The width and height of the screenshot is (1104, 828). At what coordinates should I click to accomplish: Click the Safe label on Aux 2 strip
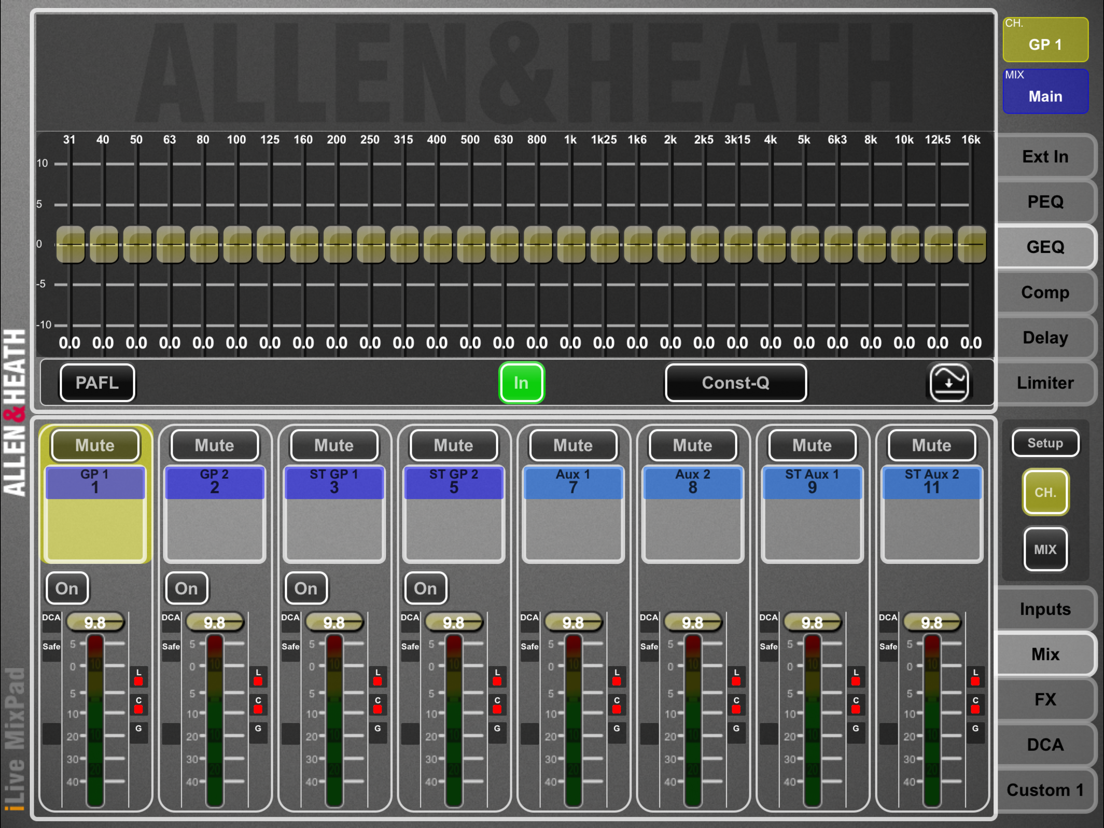click(649, 646)
